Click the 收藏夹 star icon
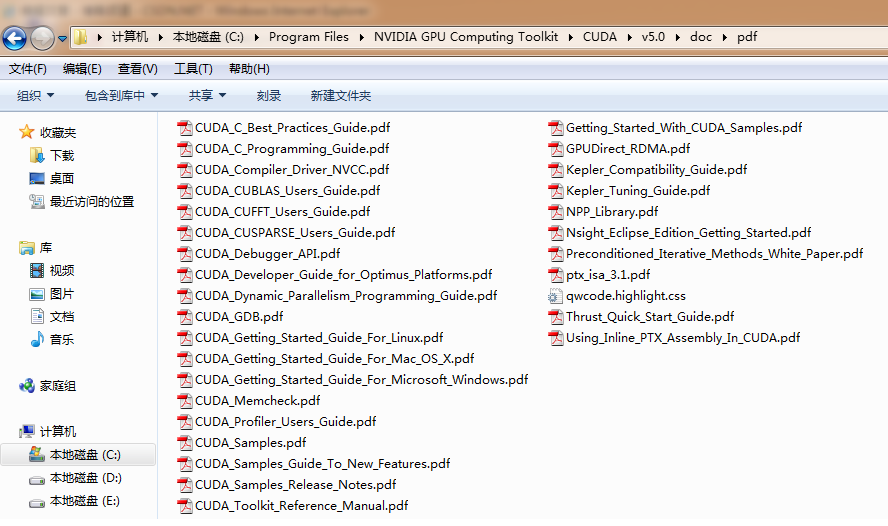The image size is (888, 526). tap(26, 132)
